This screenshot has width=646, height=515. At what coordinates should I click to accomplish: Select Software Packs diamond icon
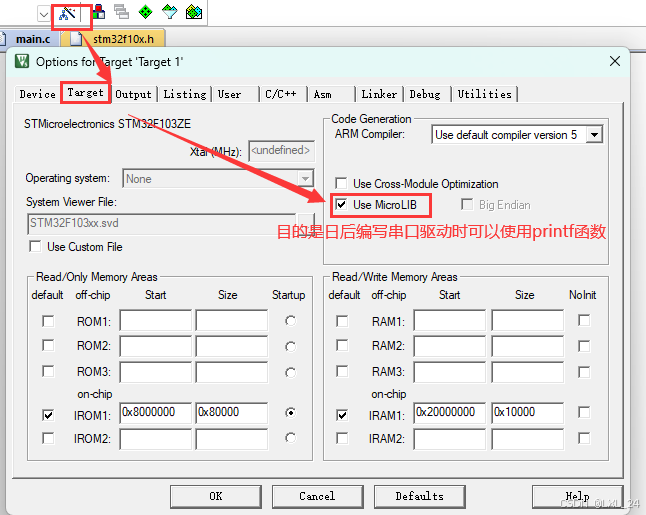pos(169,12)
